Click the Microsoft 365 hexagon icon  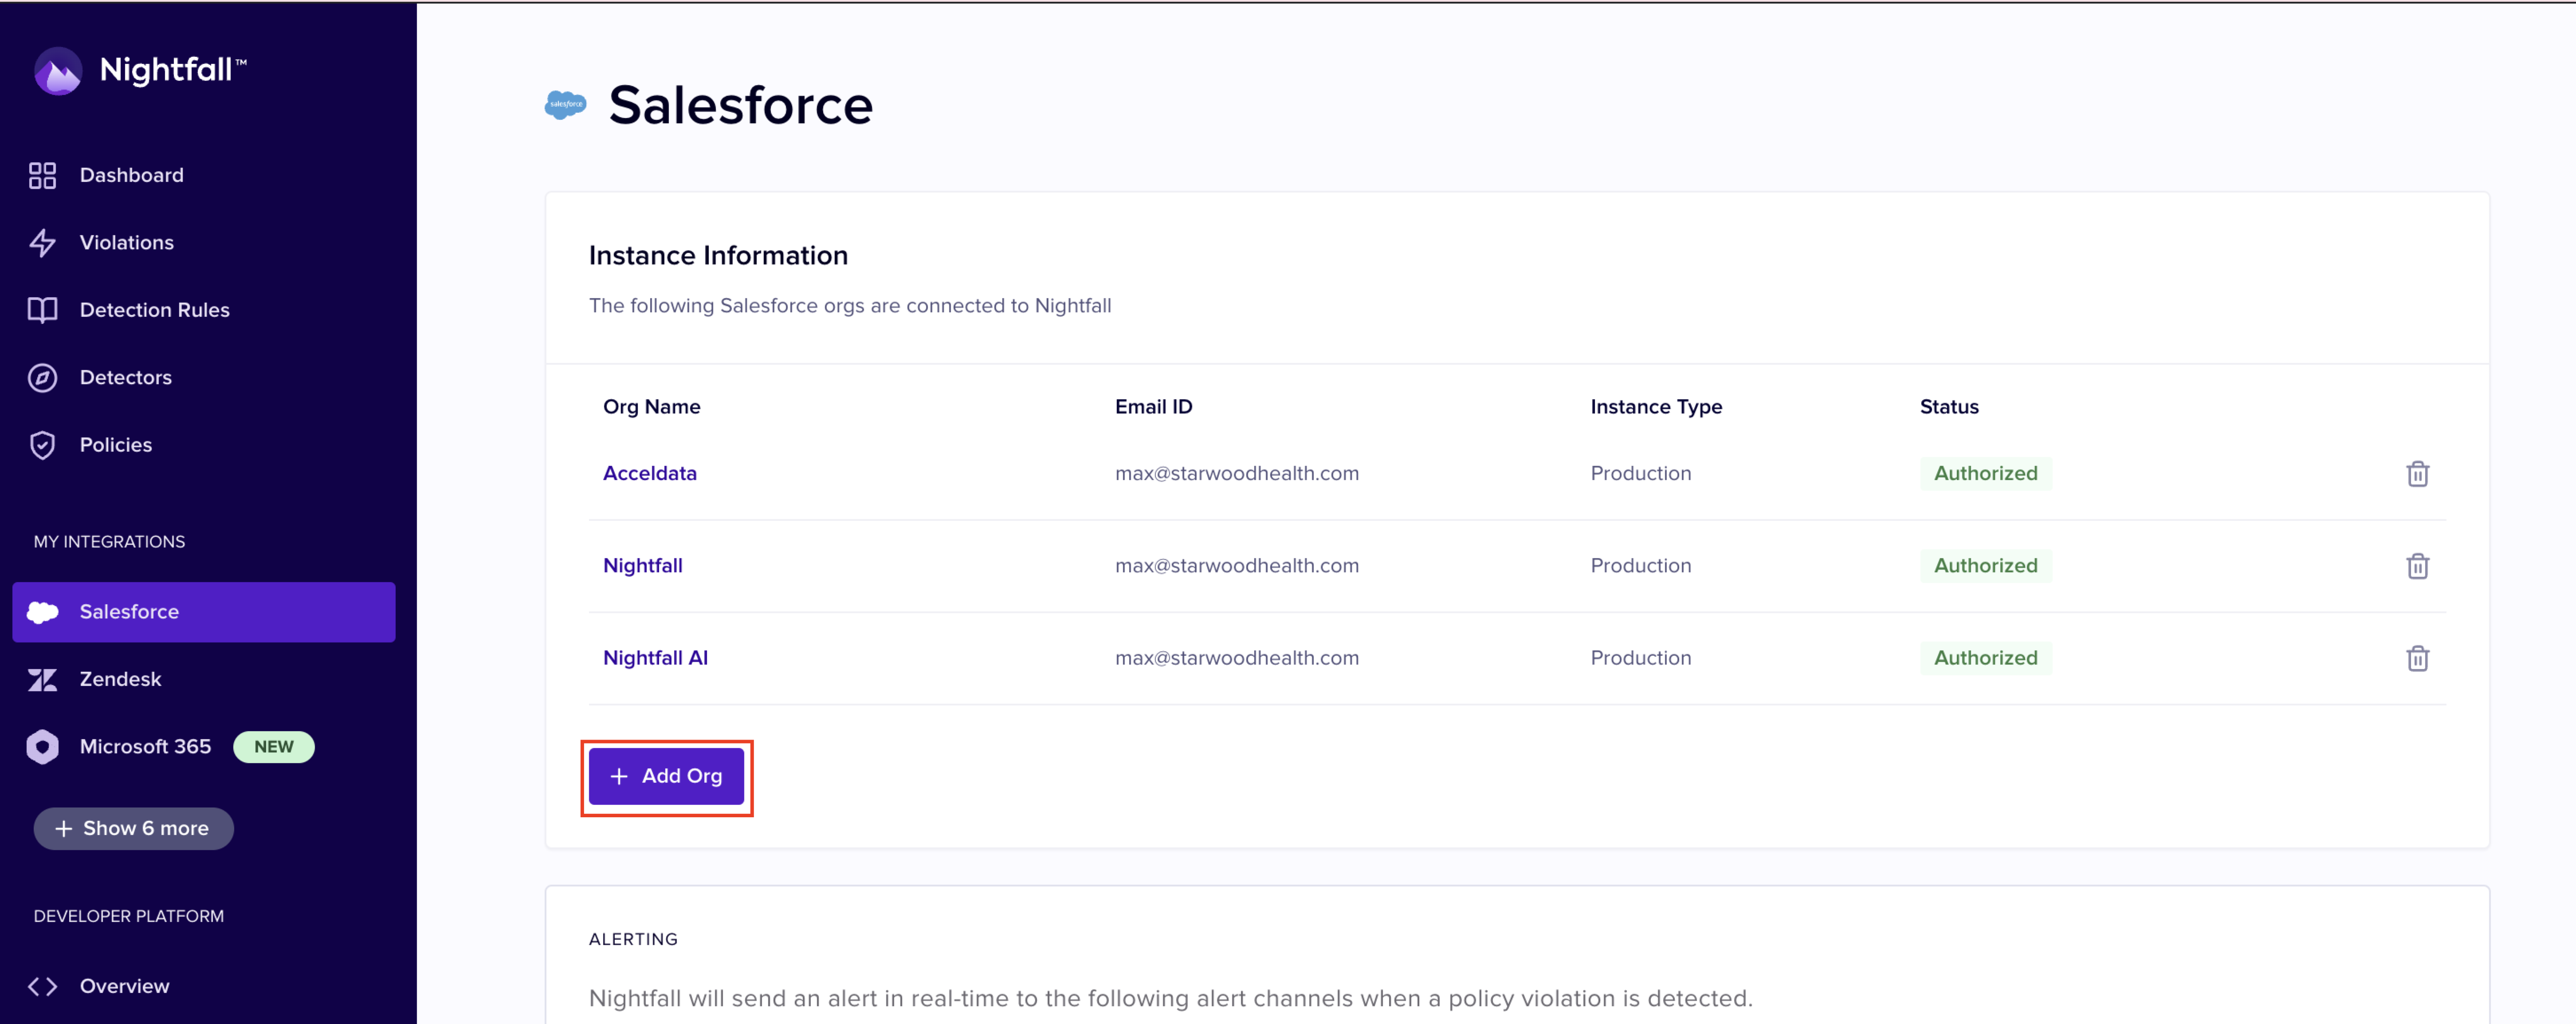[x=42, y=747]
